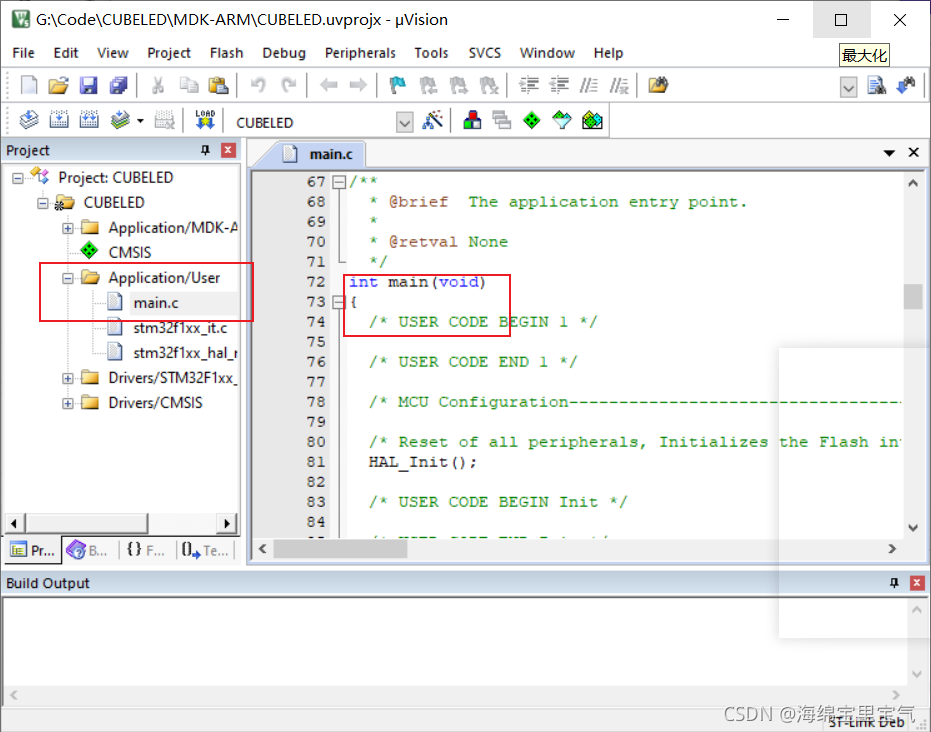Comment the selection with the // icon

click(x=588, y=85)
